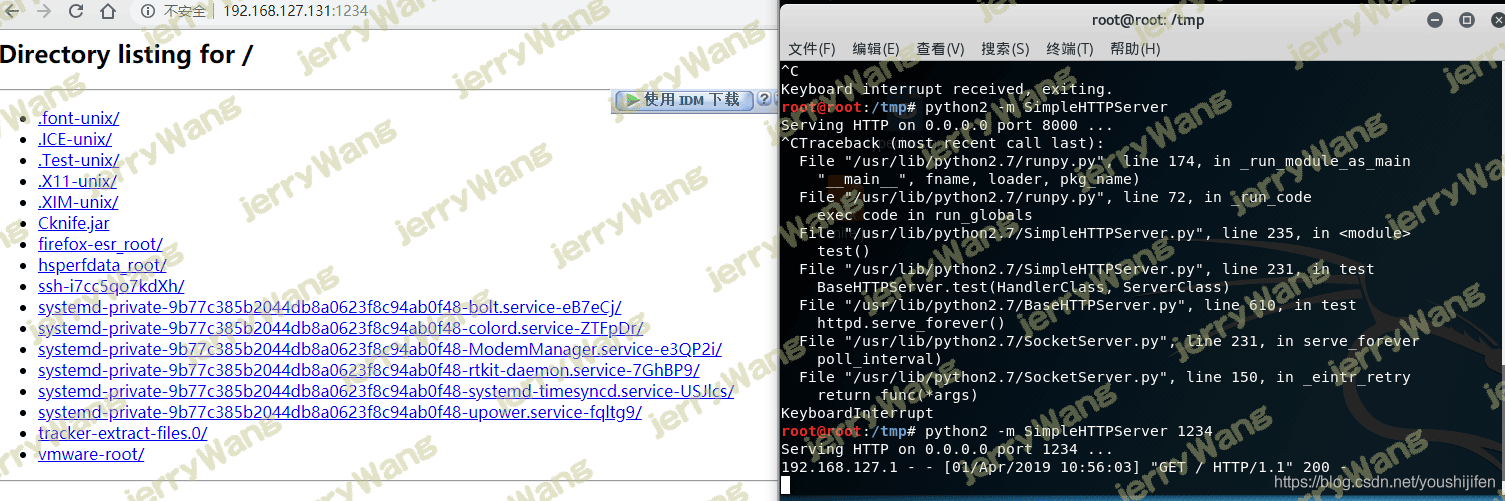Click the browser forward arrow
The height and width of the screenshot is (501, 1505).
click(x=43, y=12)
